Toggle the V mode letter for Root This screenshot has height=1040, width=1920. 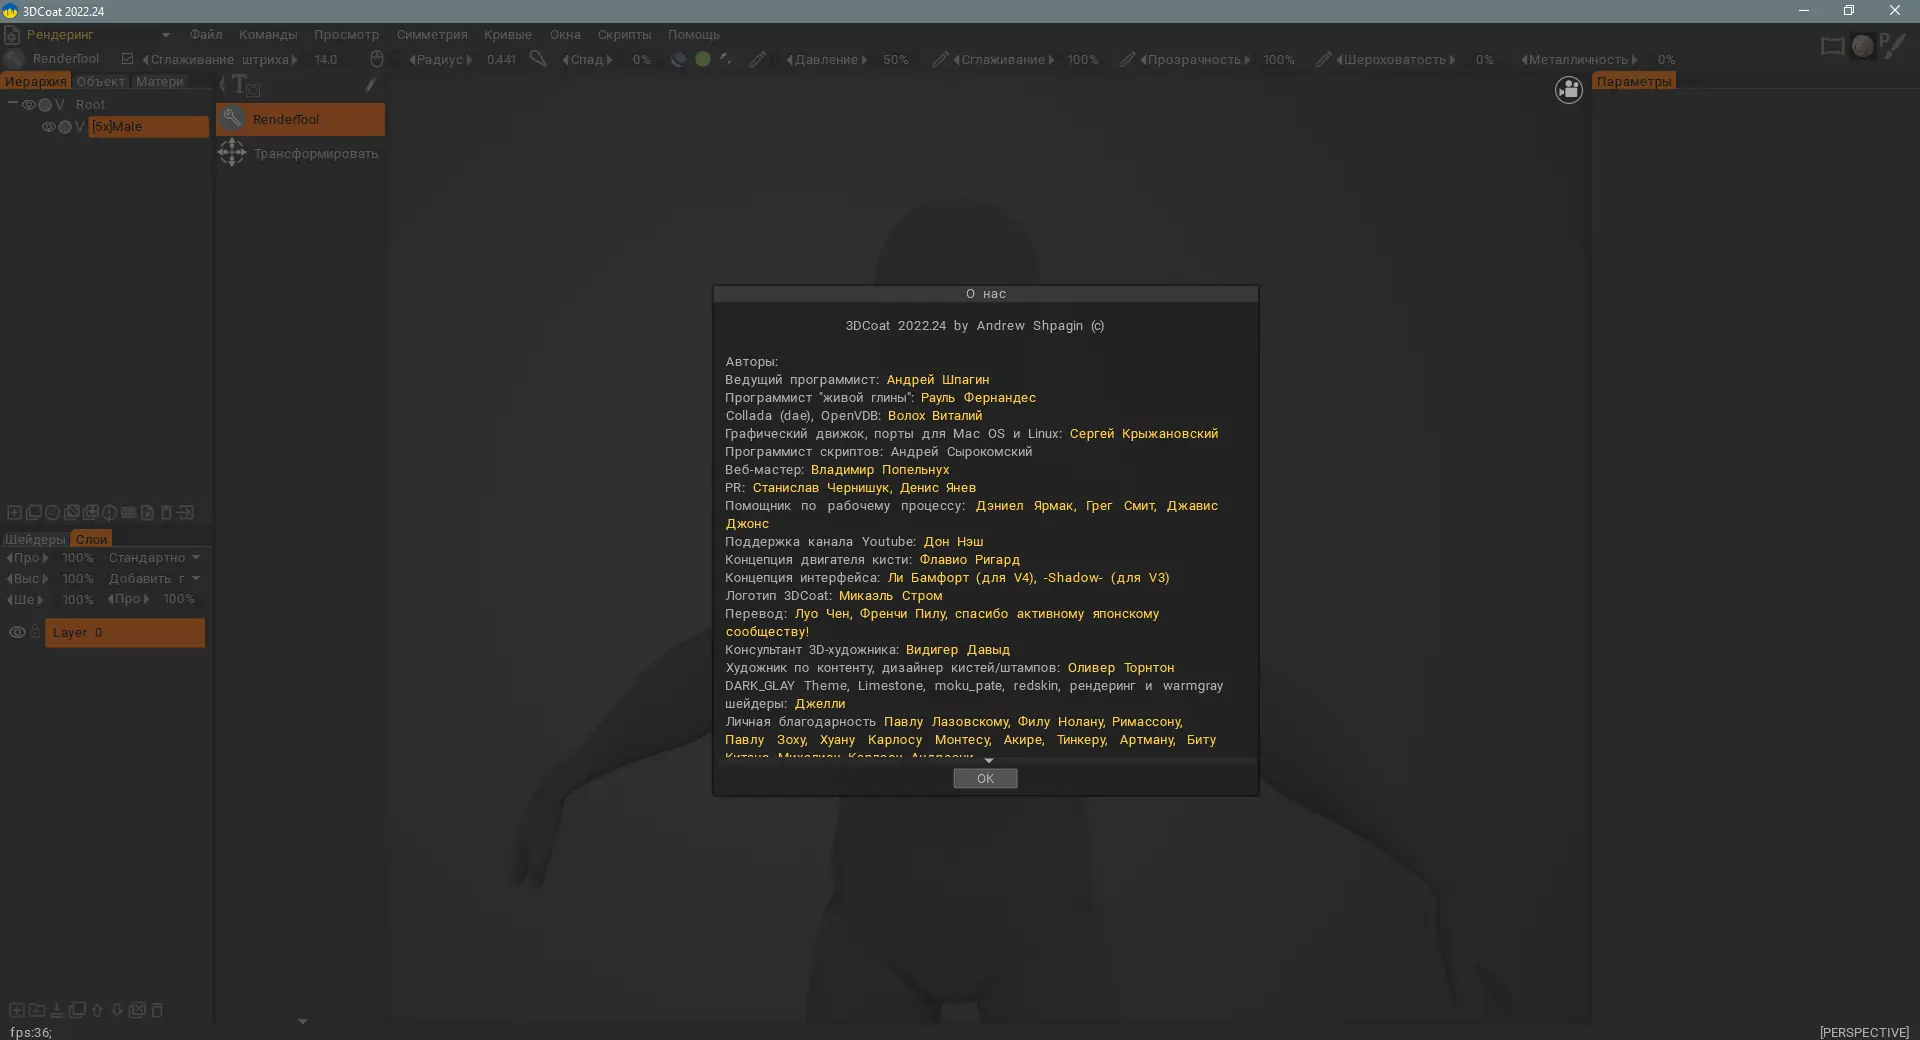[60, 104]
